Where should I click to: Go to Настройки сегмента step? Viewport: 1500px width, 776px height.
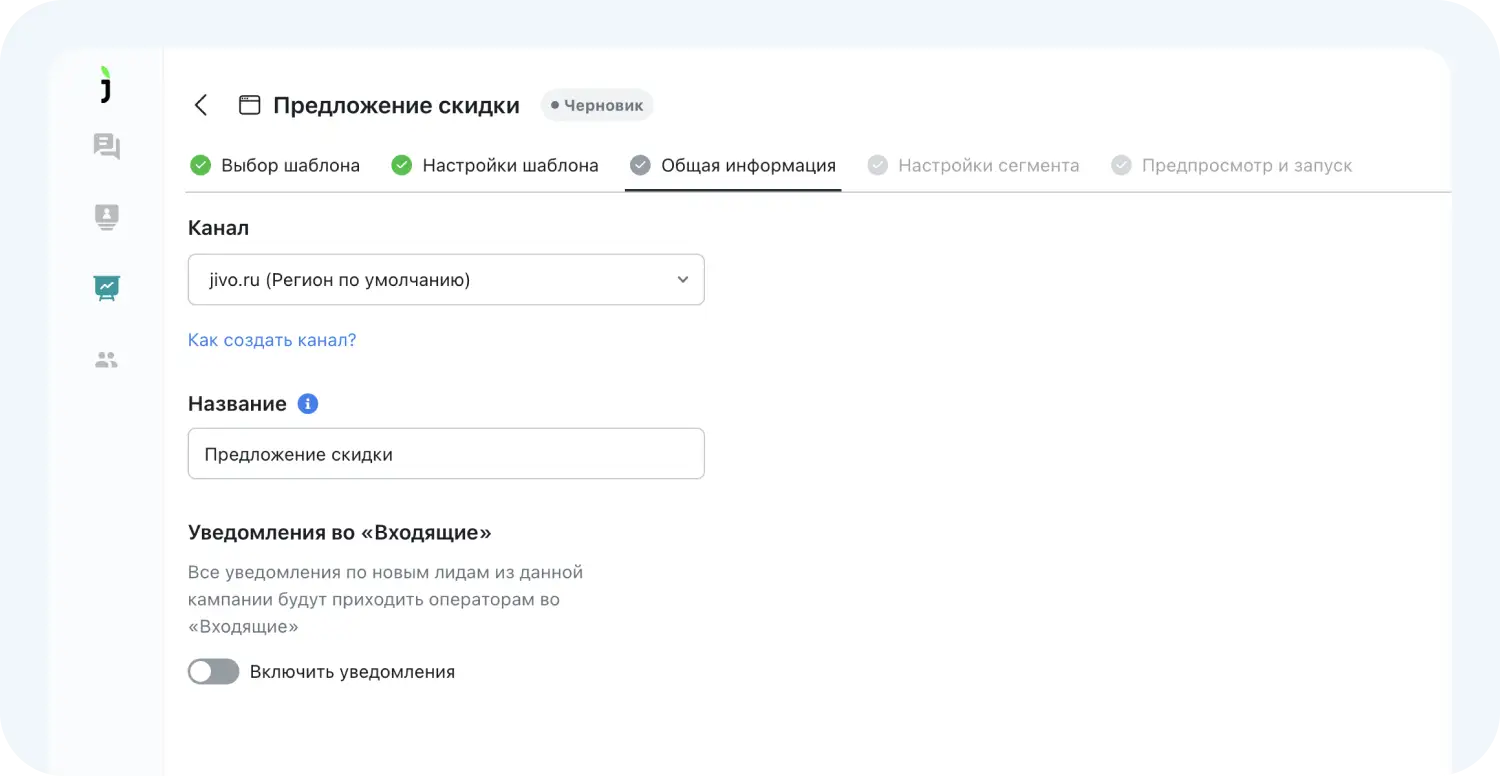[x=988, y=166]
